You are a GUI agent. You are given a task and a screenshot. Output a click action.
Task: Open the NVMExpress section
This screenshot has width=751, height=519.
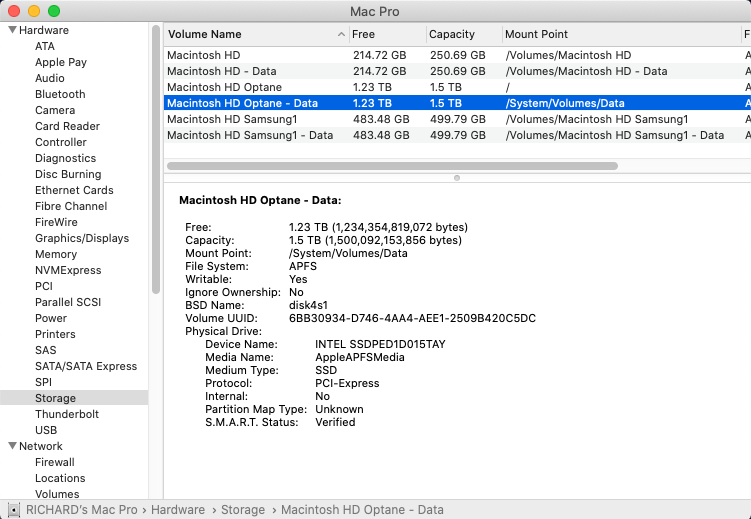pyautogui.click(x=68, y=270)
